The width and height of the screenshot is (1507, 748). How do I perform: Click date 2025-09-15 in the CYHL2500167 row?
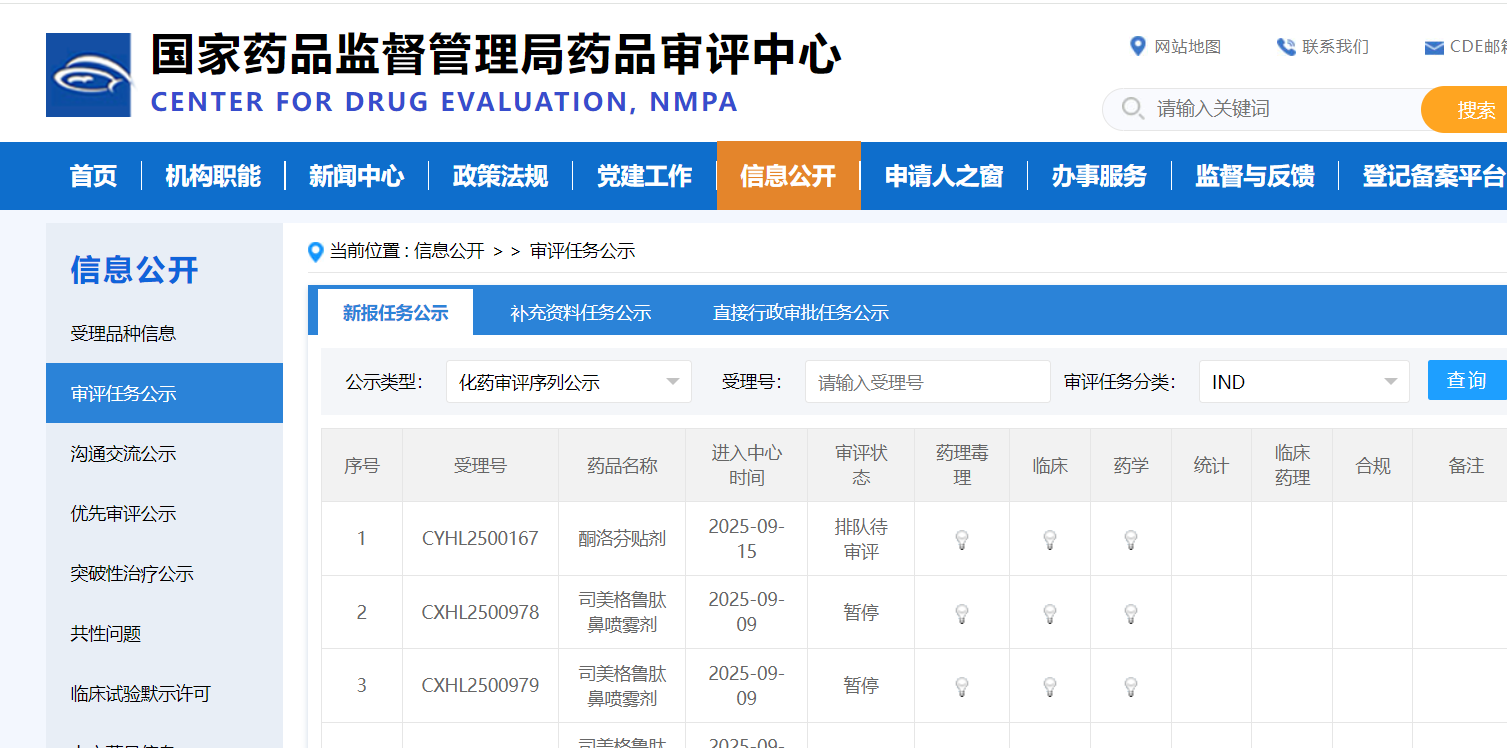click(747, 539)
